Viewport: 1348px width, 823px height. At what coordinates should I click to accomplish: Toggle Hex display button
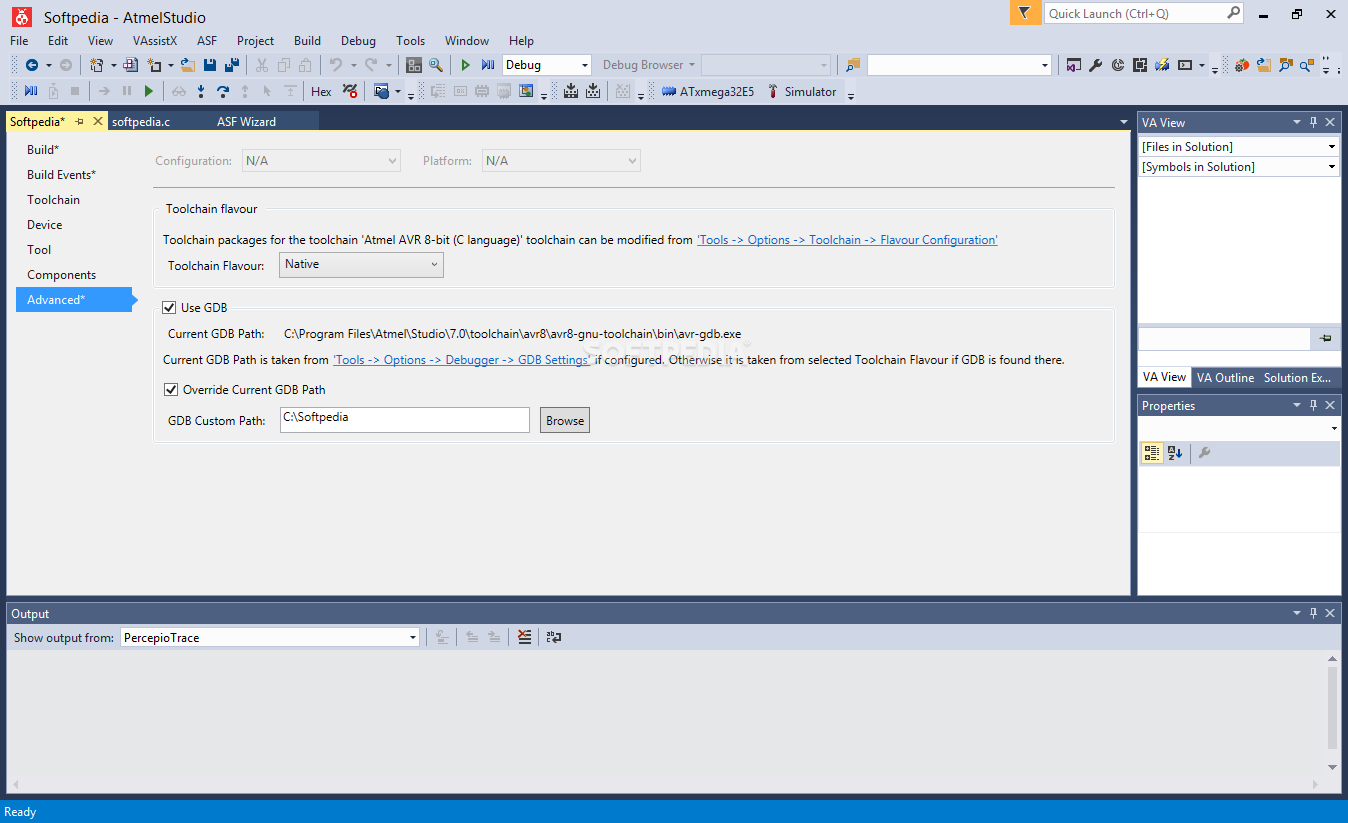321,92
